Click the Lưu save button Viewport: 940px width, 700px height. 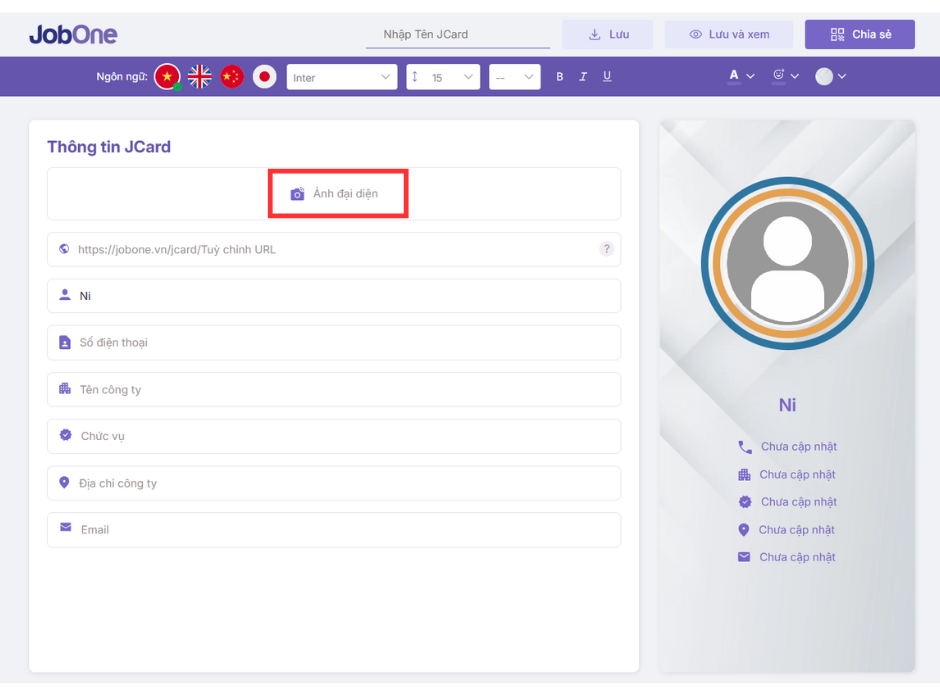coord(607,34)
